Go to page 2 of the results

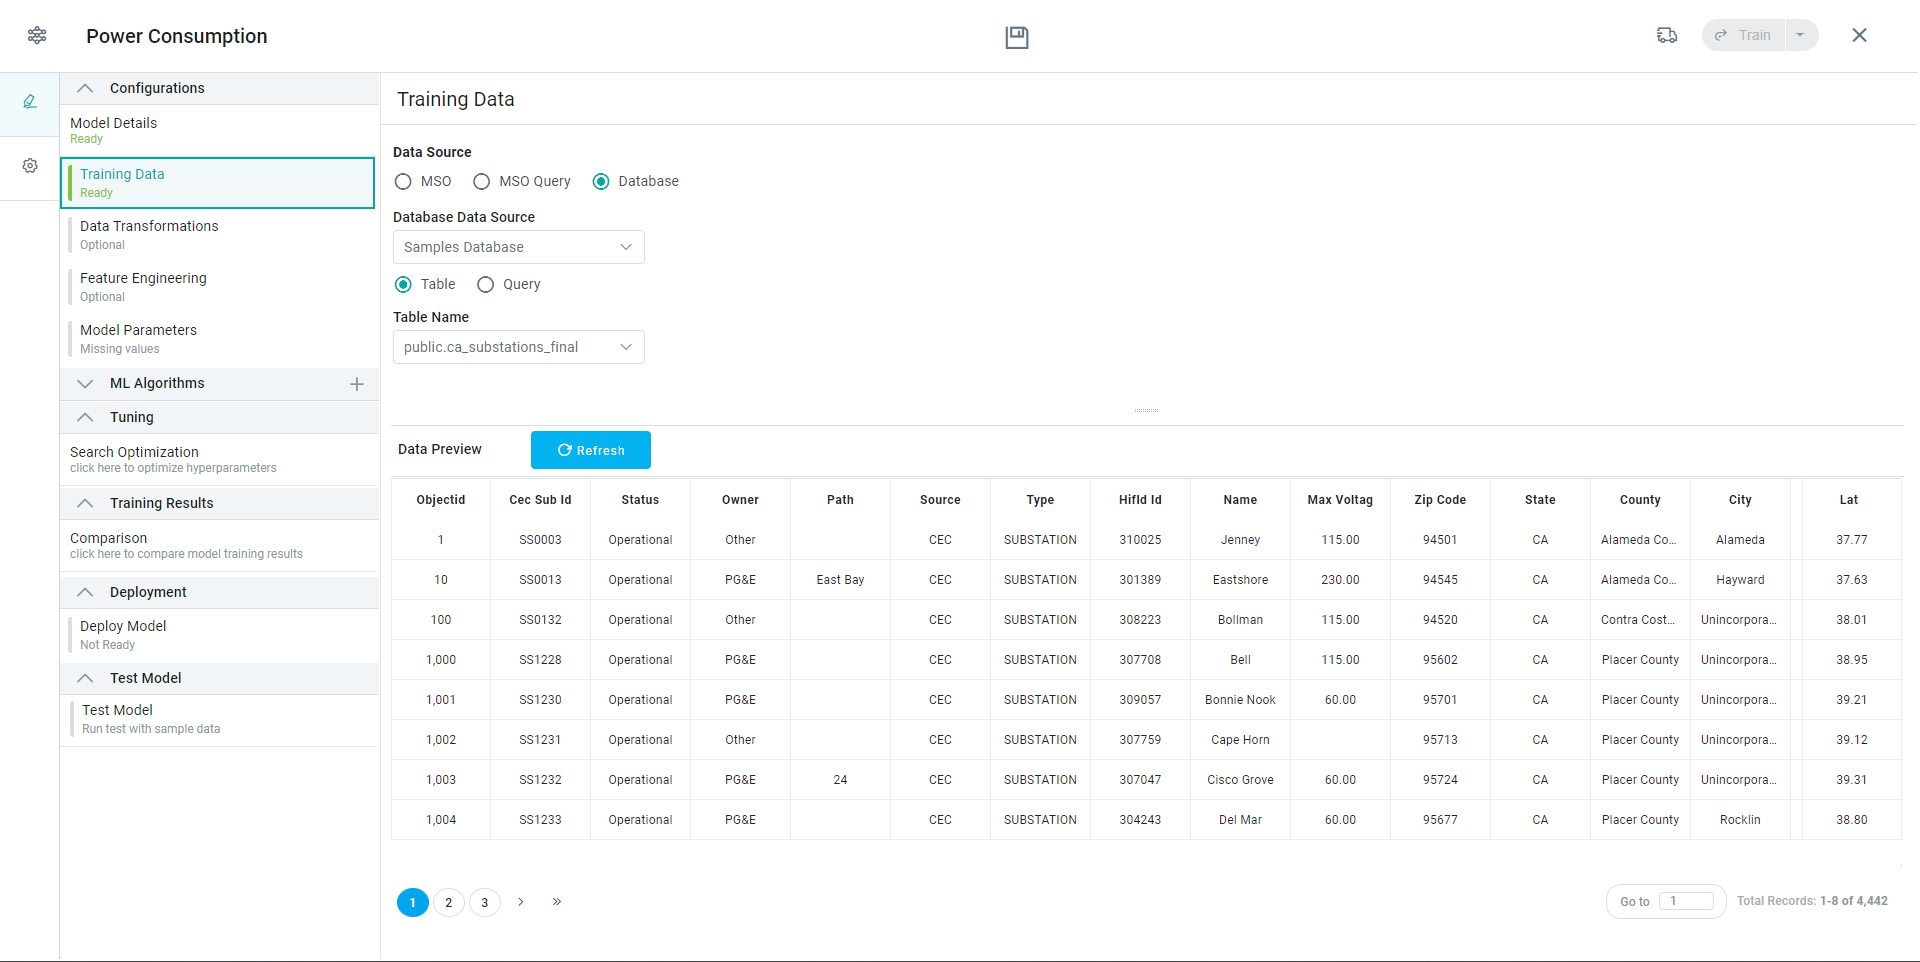[449, 903]
